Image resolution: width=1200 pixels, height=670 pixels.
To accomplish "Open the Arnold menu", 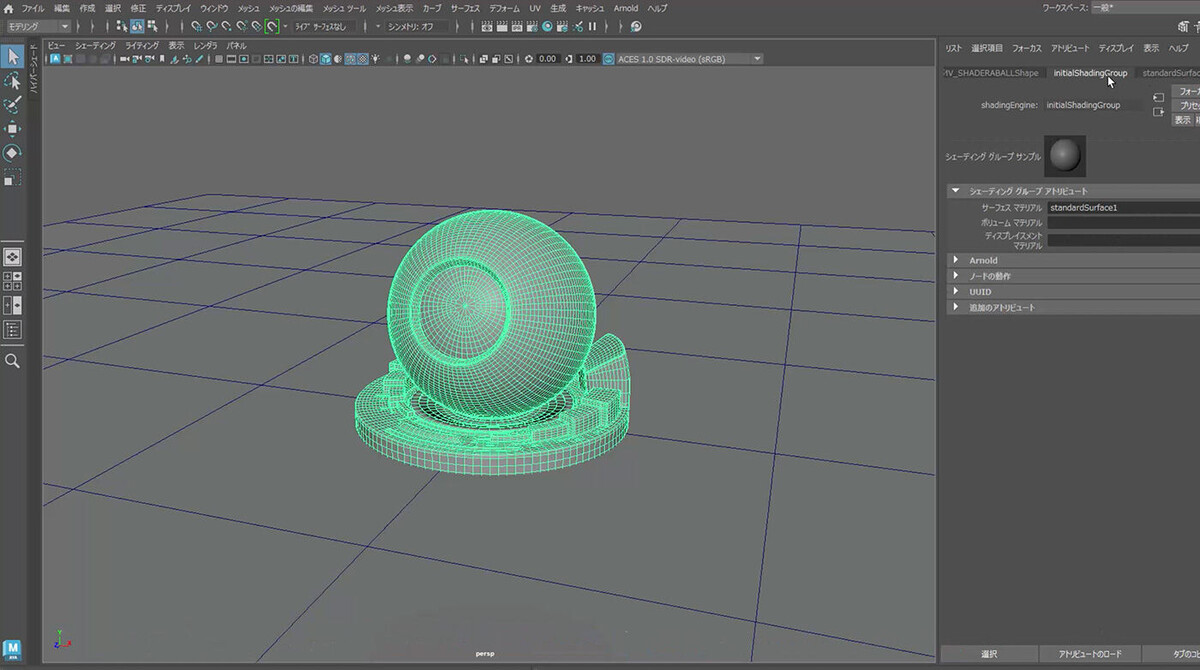I will pyautogui.click(x=626, y=8).
